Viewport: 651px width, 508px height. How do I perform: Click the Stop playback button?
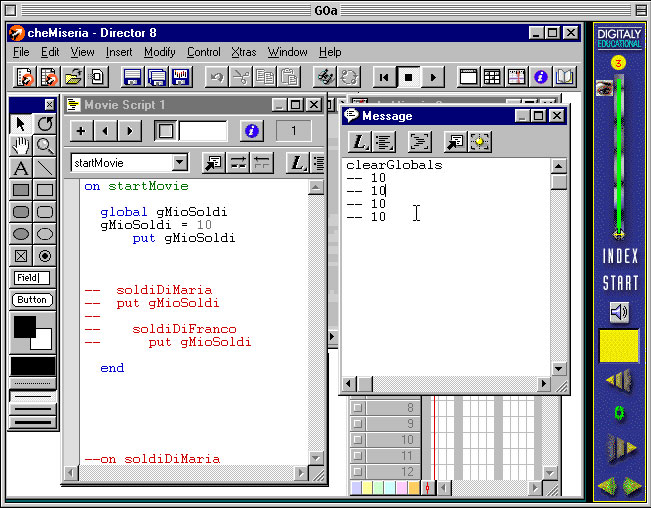(409, 77)
